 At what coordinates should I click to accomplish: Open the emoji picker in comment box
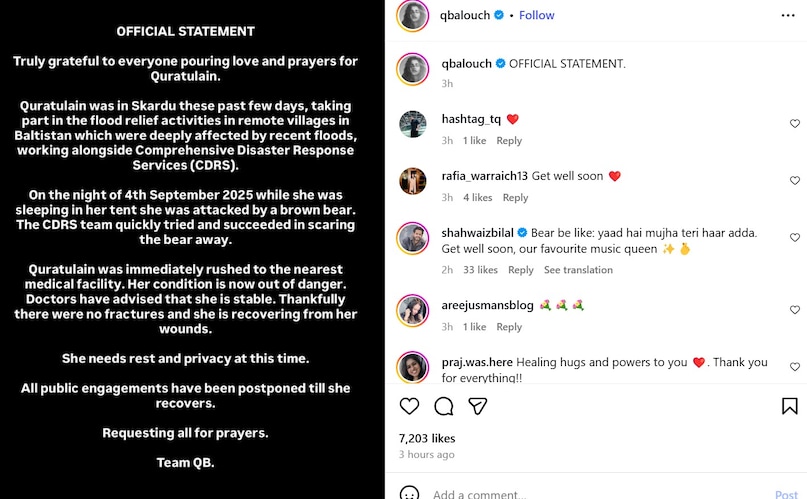click(x=409, y=493)
